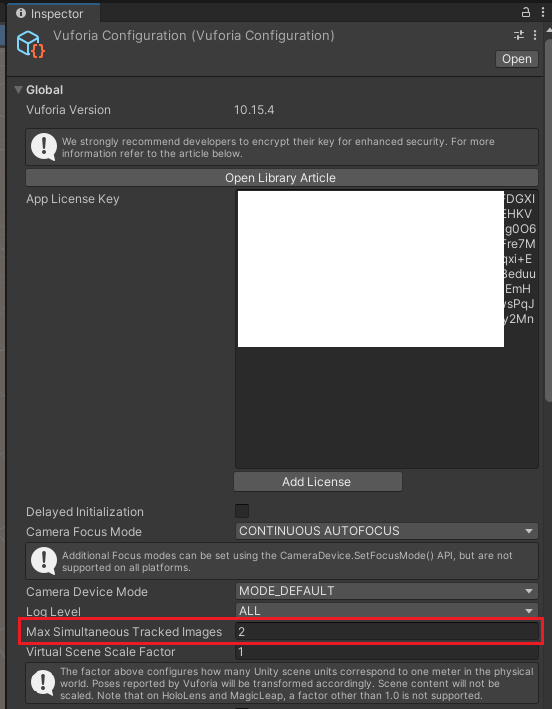The height and width of the screenshot is (709, 552).
Task: Open the Log Level dropdown
Action: tap(387, 611)
